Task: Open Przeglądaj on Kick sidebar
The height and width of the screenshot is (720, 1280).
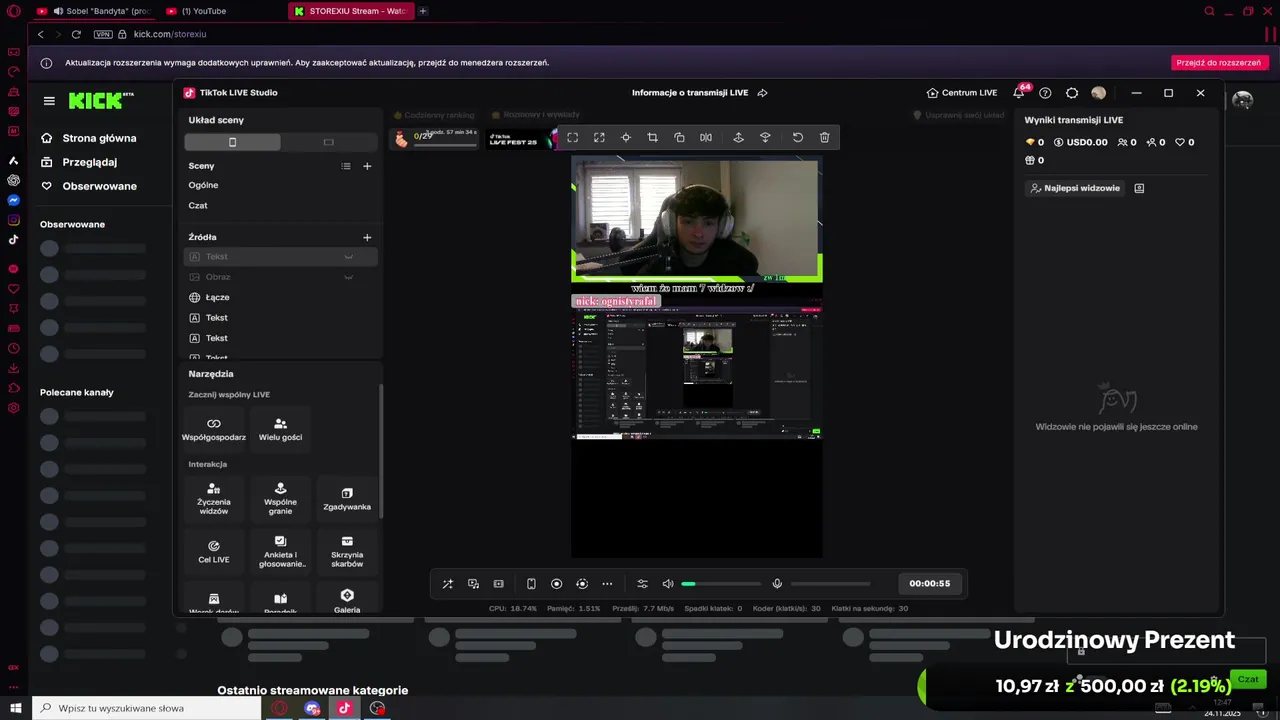Action: pos(79,162)
